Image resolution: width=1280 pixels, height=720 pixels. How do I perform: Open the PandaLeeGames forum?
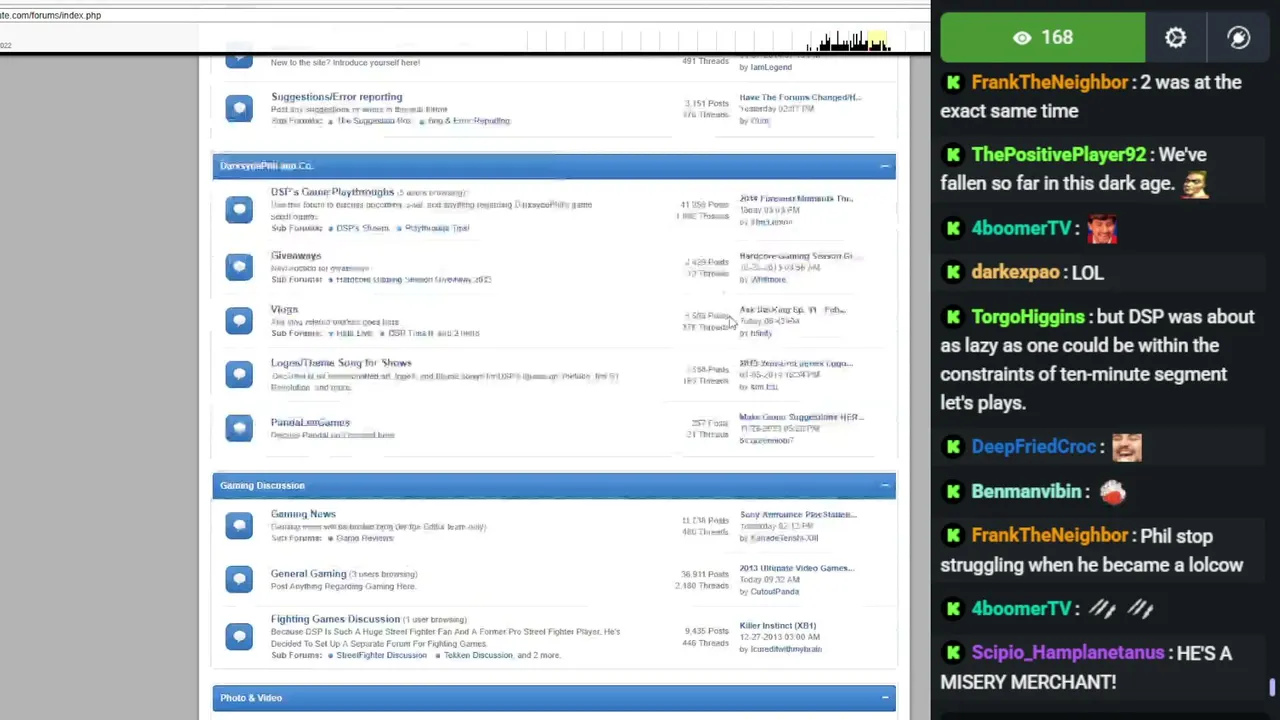coord(310,423)
